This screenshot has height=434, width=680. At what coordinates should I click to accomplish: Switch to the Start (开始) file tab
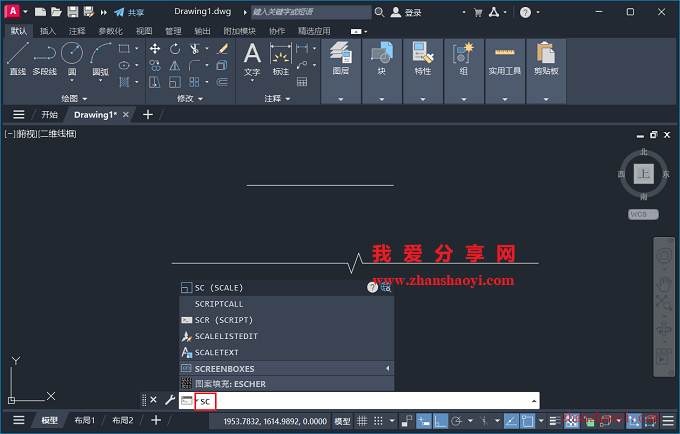tap(49, 114)
